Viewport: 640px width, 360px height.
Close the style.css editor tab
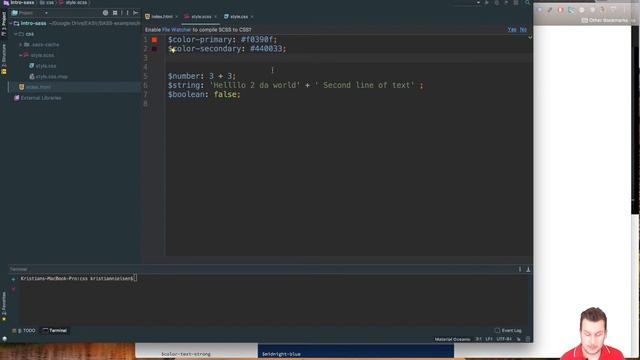[x=252, y=17]
